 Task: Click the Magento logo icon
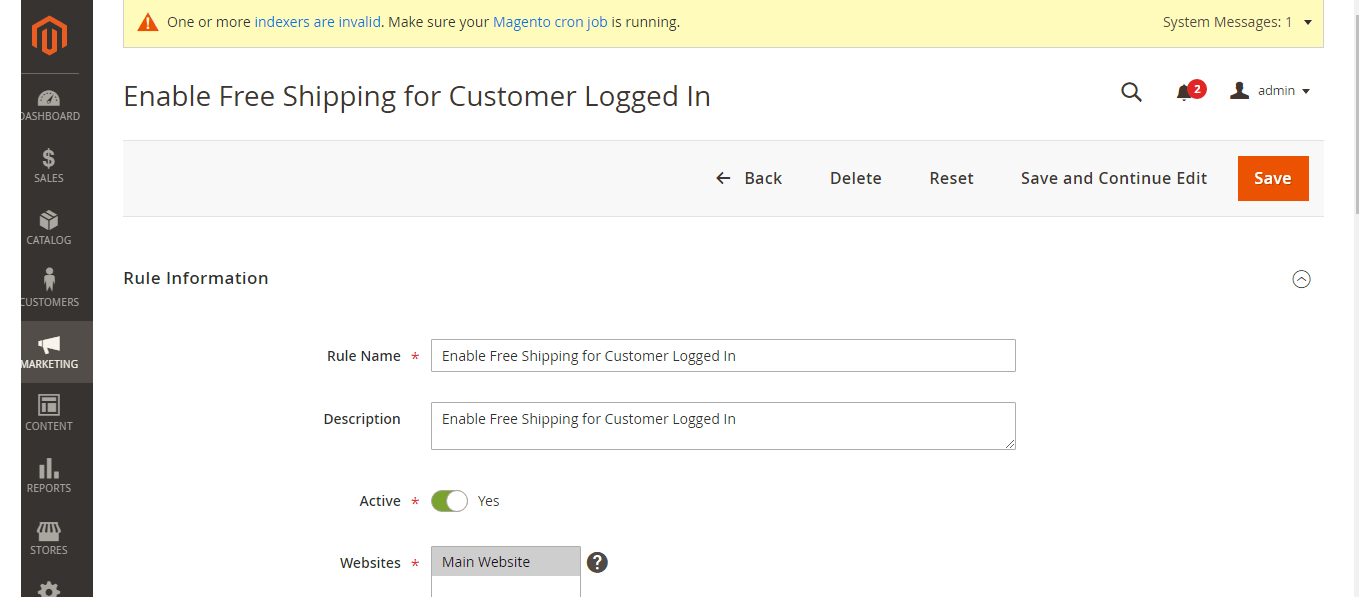(x=49, y=37)
